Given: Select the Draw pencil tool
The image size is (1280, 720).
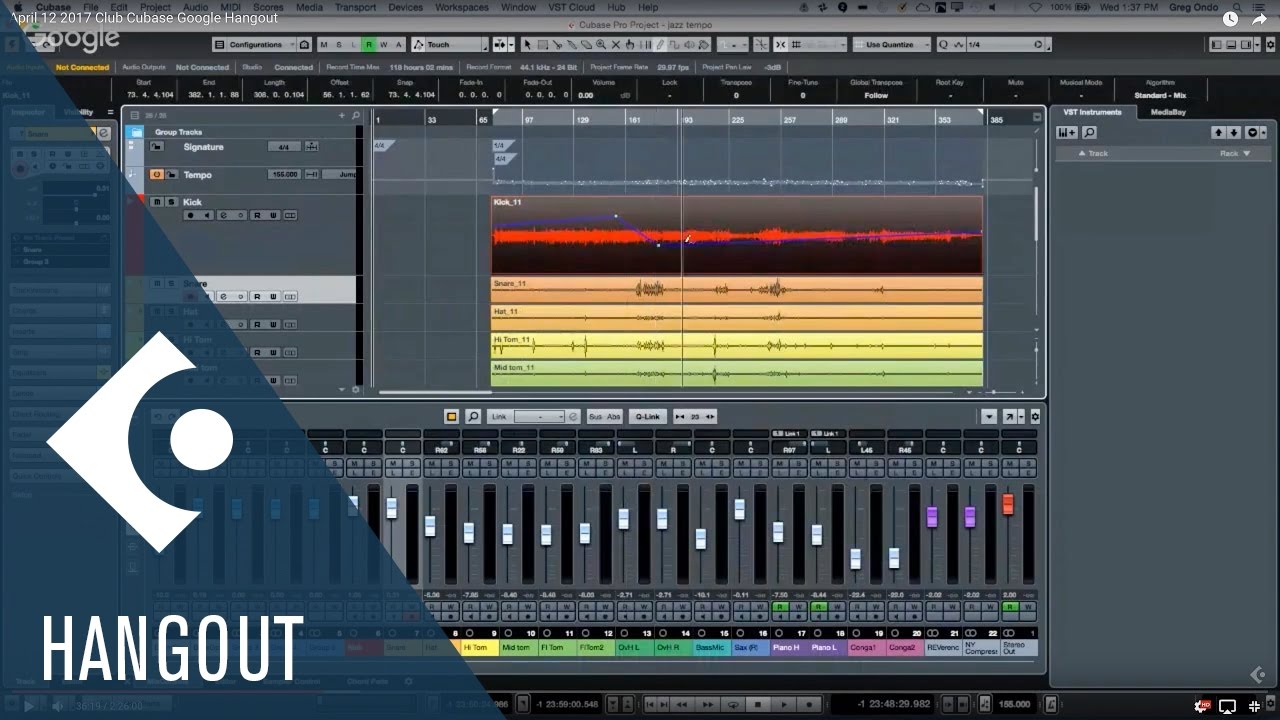Looking at the screenshot, I should click(660, 45).
